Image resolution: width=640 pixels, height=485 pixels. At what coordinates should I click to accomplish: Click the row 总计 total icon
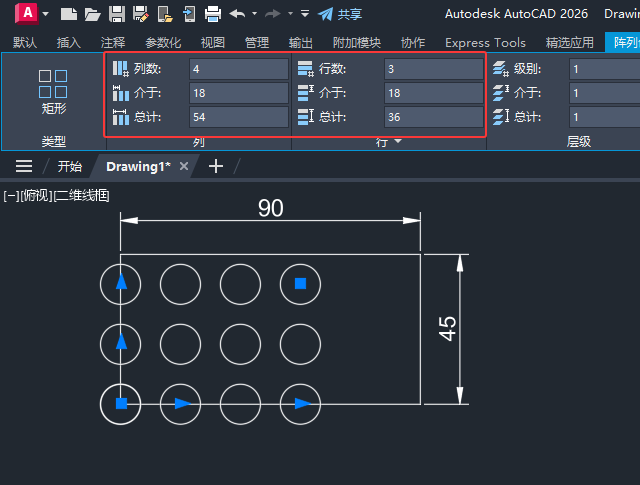pyautogui.click(x=306, y=117)
